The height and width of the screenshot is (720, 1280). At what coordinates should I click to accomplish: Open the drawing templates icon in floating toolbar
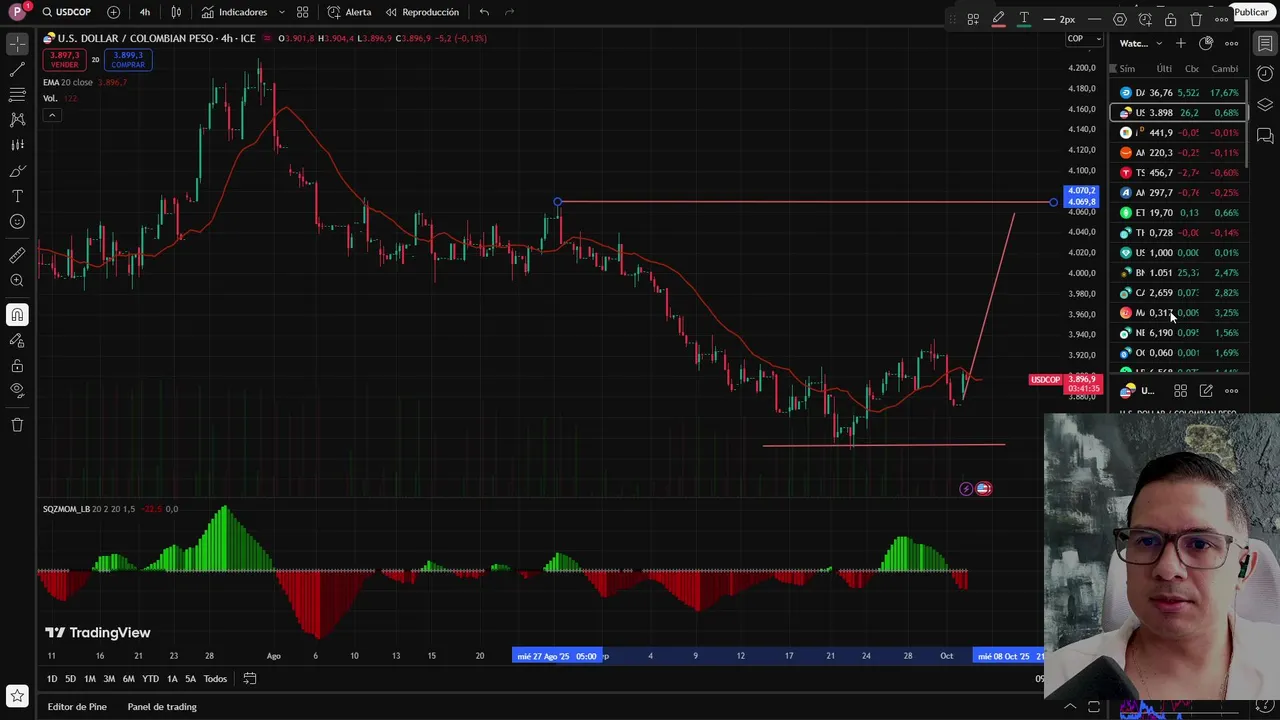click(x=973, y=19)
